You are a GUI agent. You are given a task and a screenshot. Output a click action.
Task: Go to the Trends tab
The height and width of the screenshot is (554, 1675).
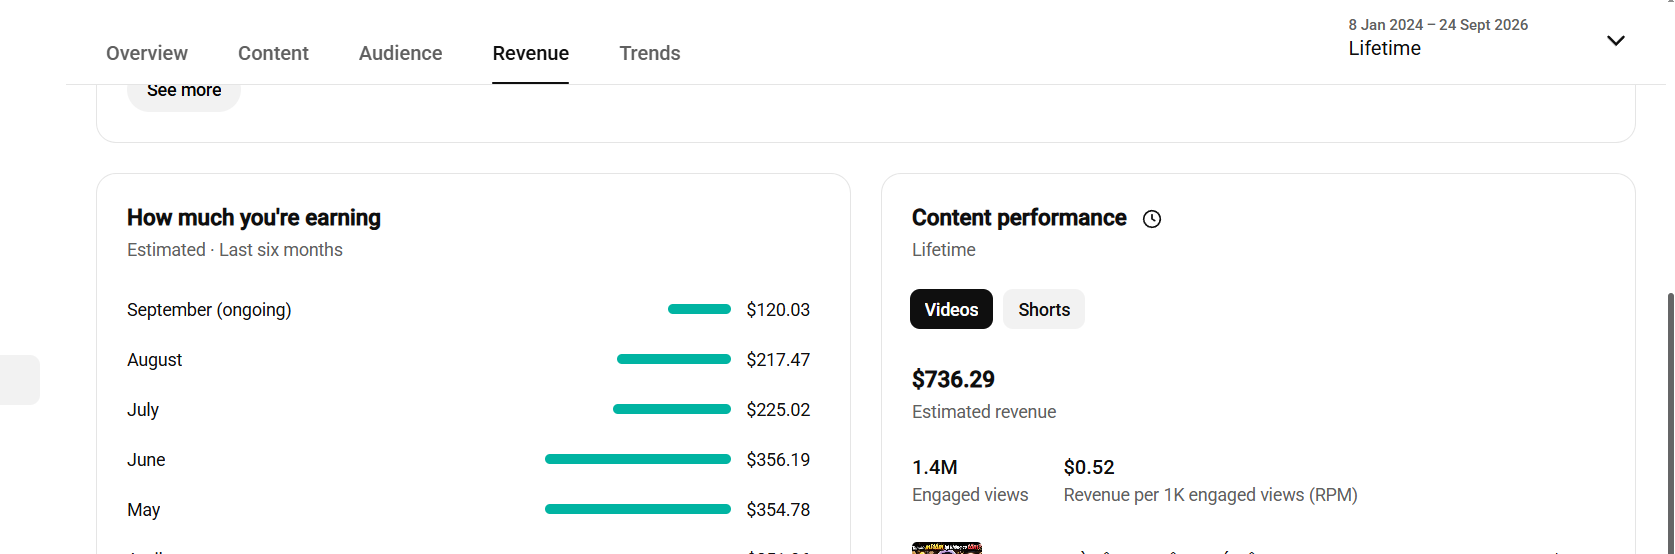tap(649, 53)
